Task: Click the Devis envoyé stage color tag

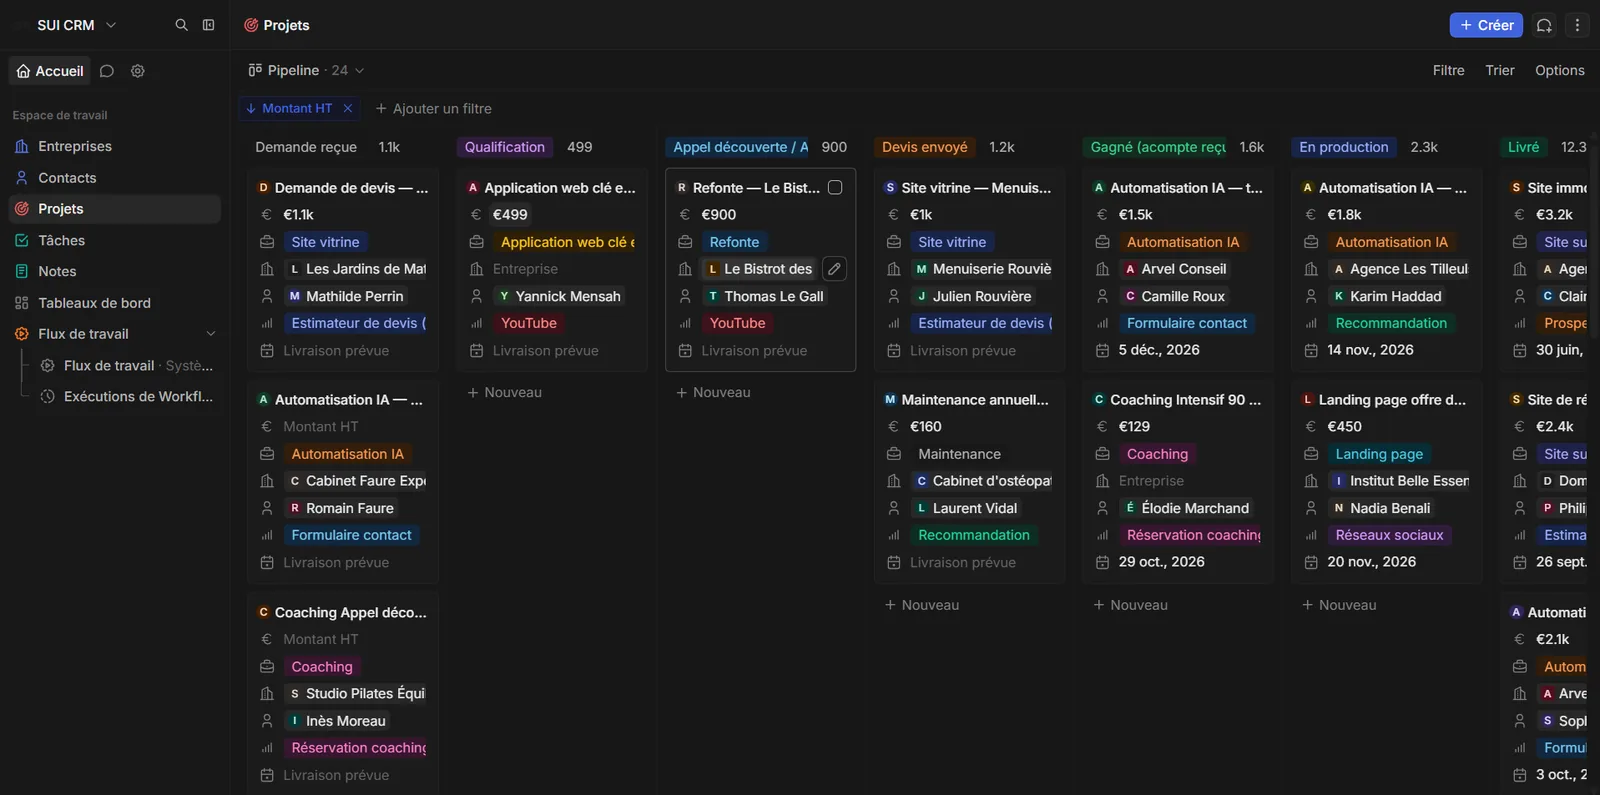Action: click(x=925, y=147)
